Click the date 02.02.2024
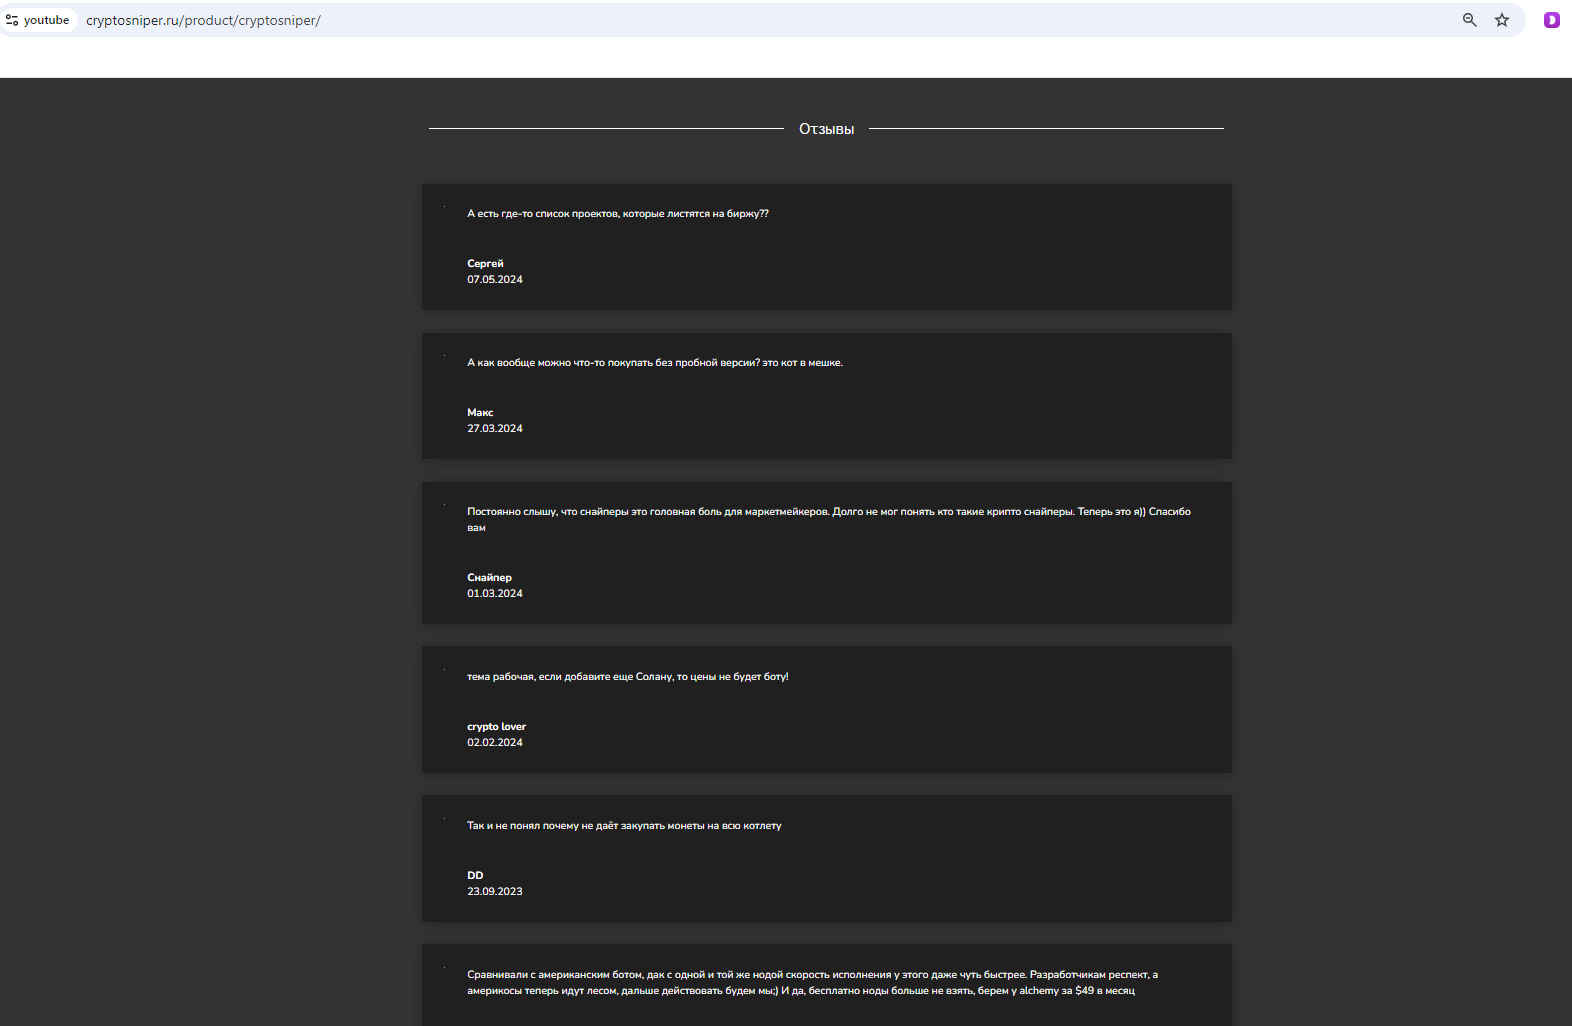The width and height of the screenshot is (1572, 1026). 494,743
